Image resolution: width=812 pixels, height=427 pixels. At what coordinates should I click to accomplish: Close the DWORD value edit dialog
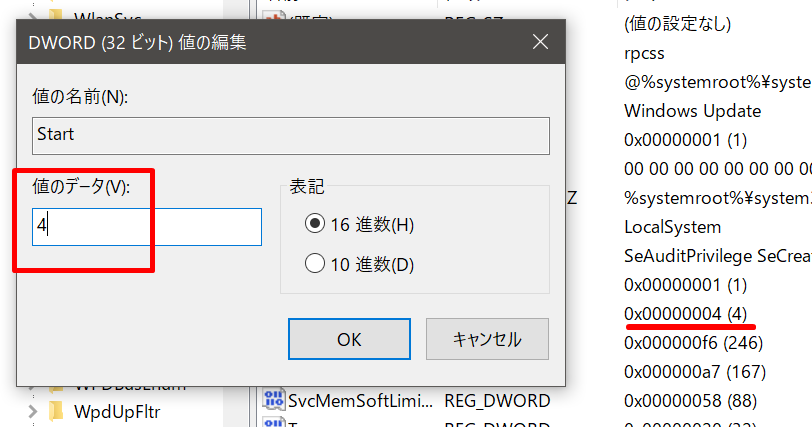tap(540, 42)
